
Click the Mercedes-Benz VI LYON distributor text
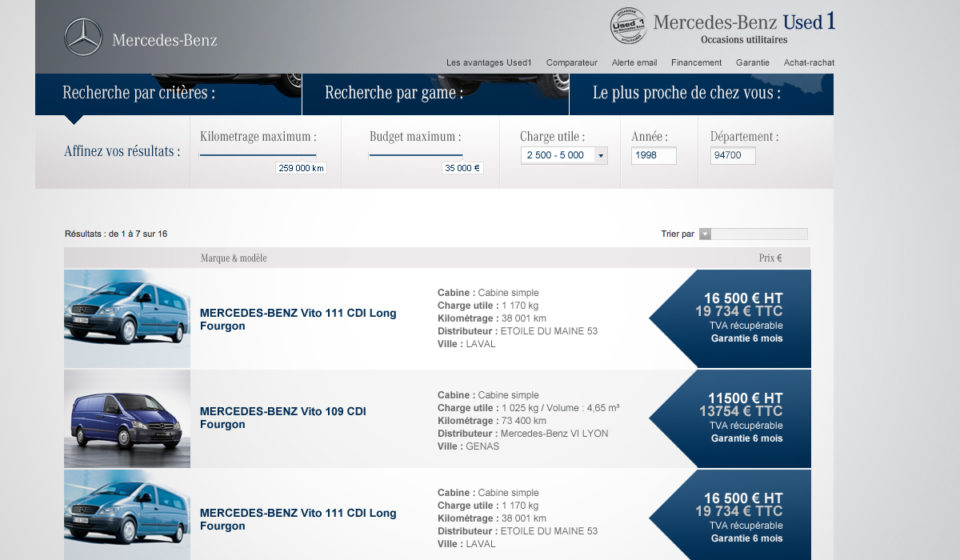[554, 433]
